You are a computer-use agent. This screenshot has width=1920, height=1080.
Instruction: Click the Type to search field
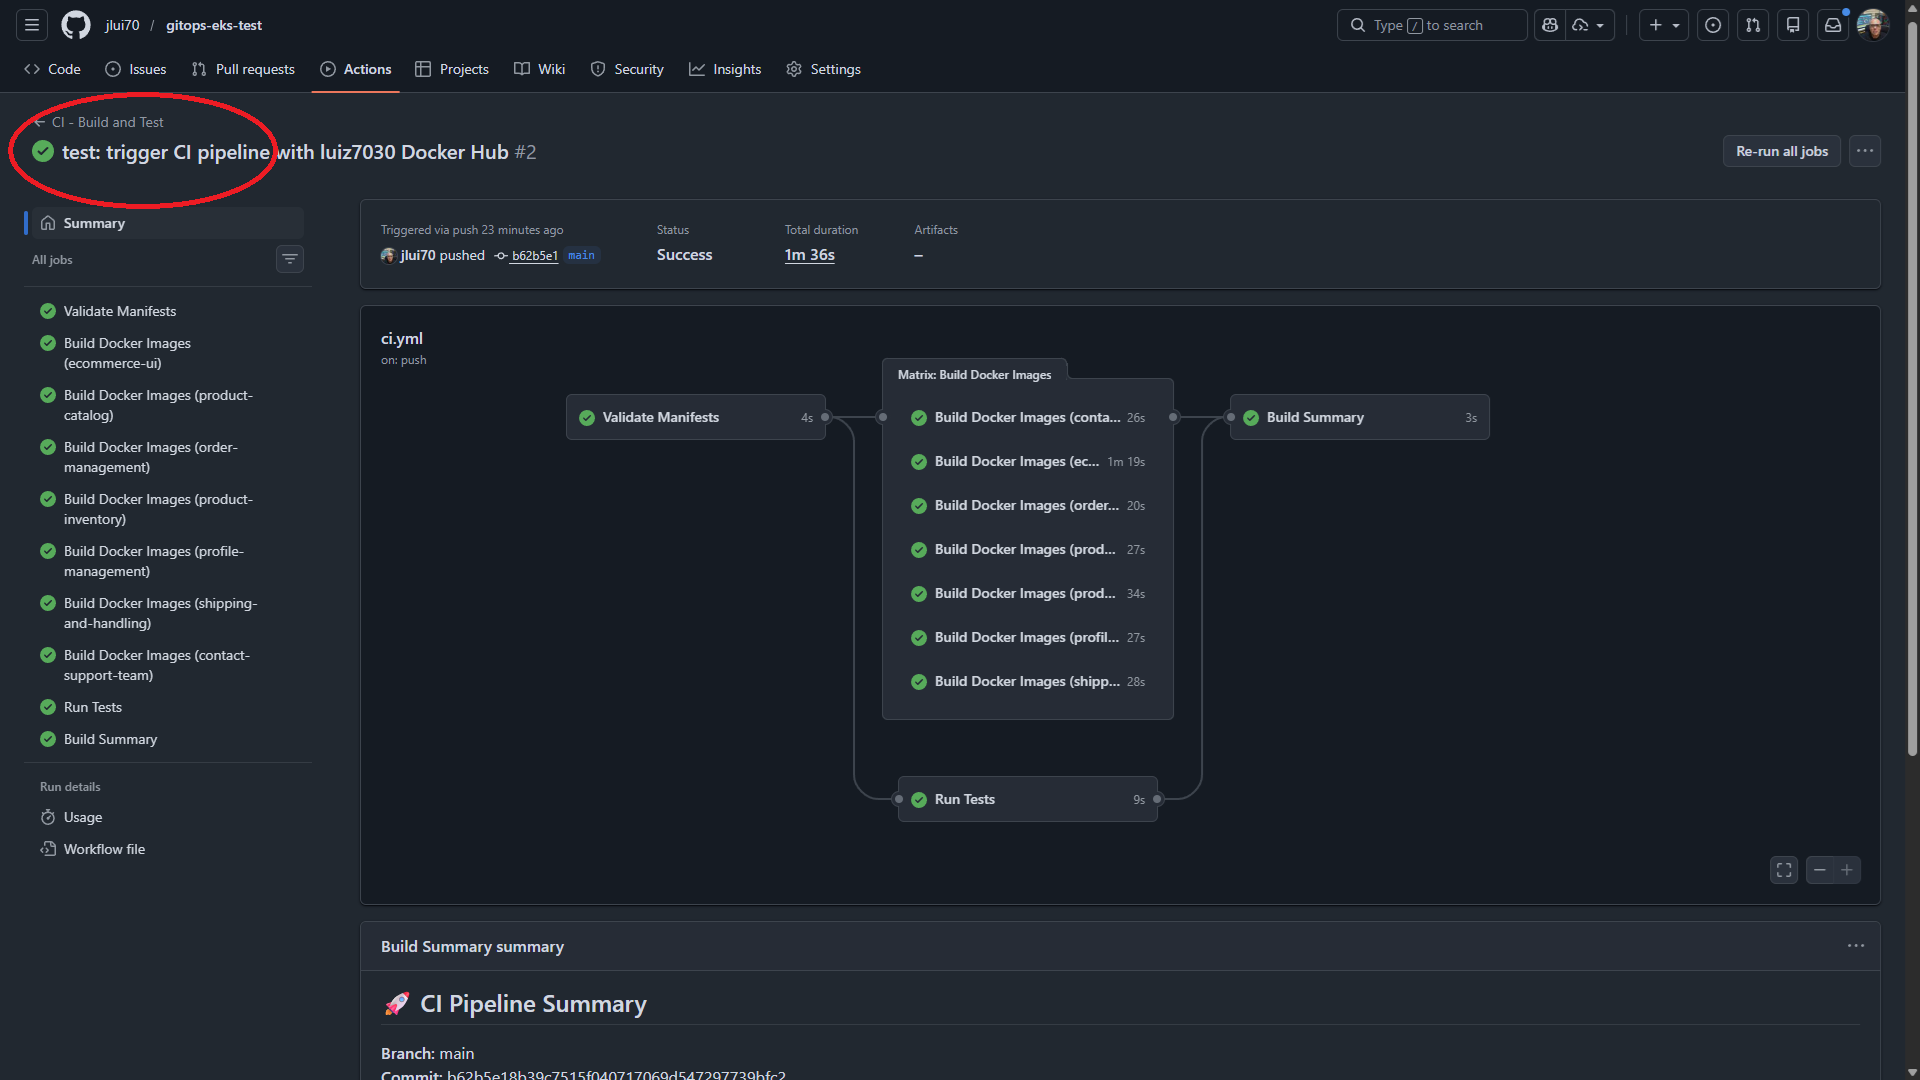point(1431,25)
